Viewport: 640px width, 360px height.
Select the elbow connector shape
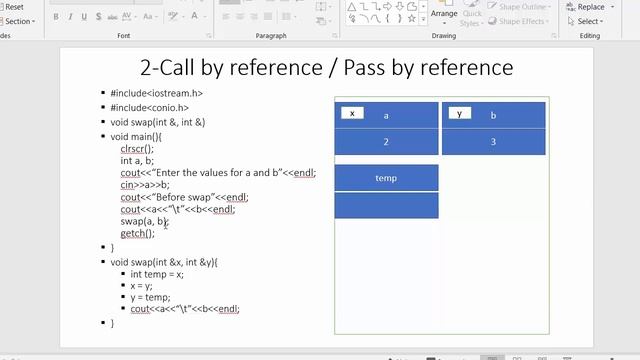point(364,7)
